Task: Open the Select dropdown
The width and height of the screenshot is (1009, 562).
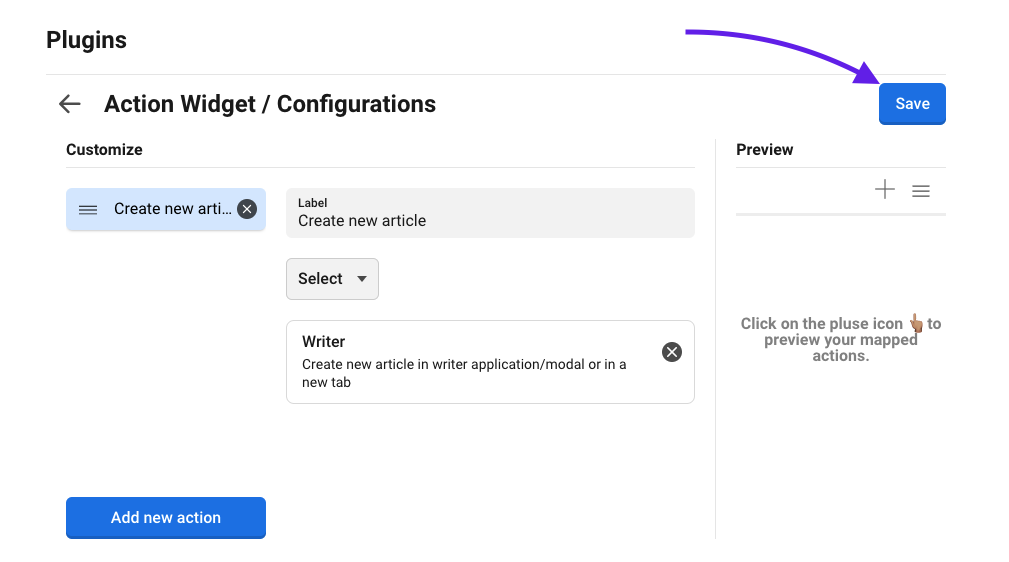Action: pos(332,279)
